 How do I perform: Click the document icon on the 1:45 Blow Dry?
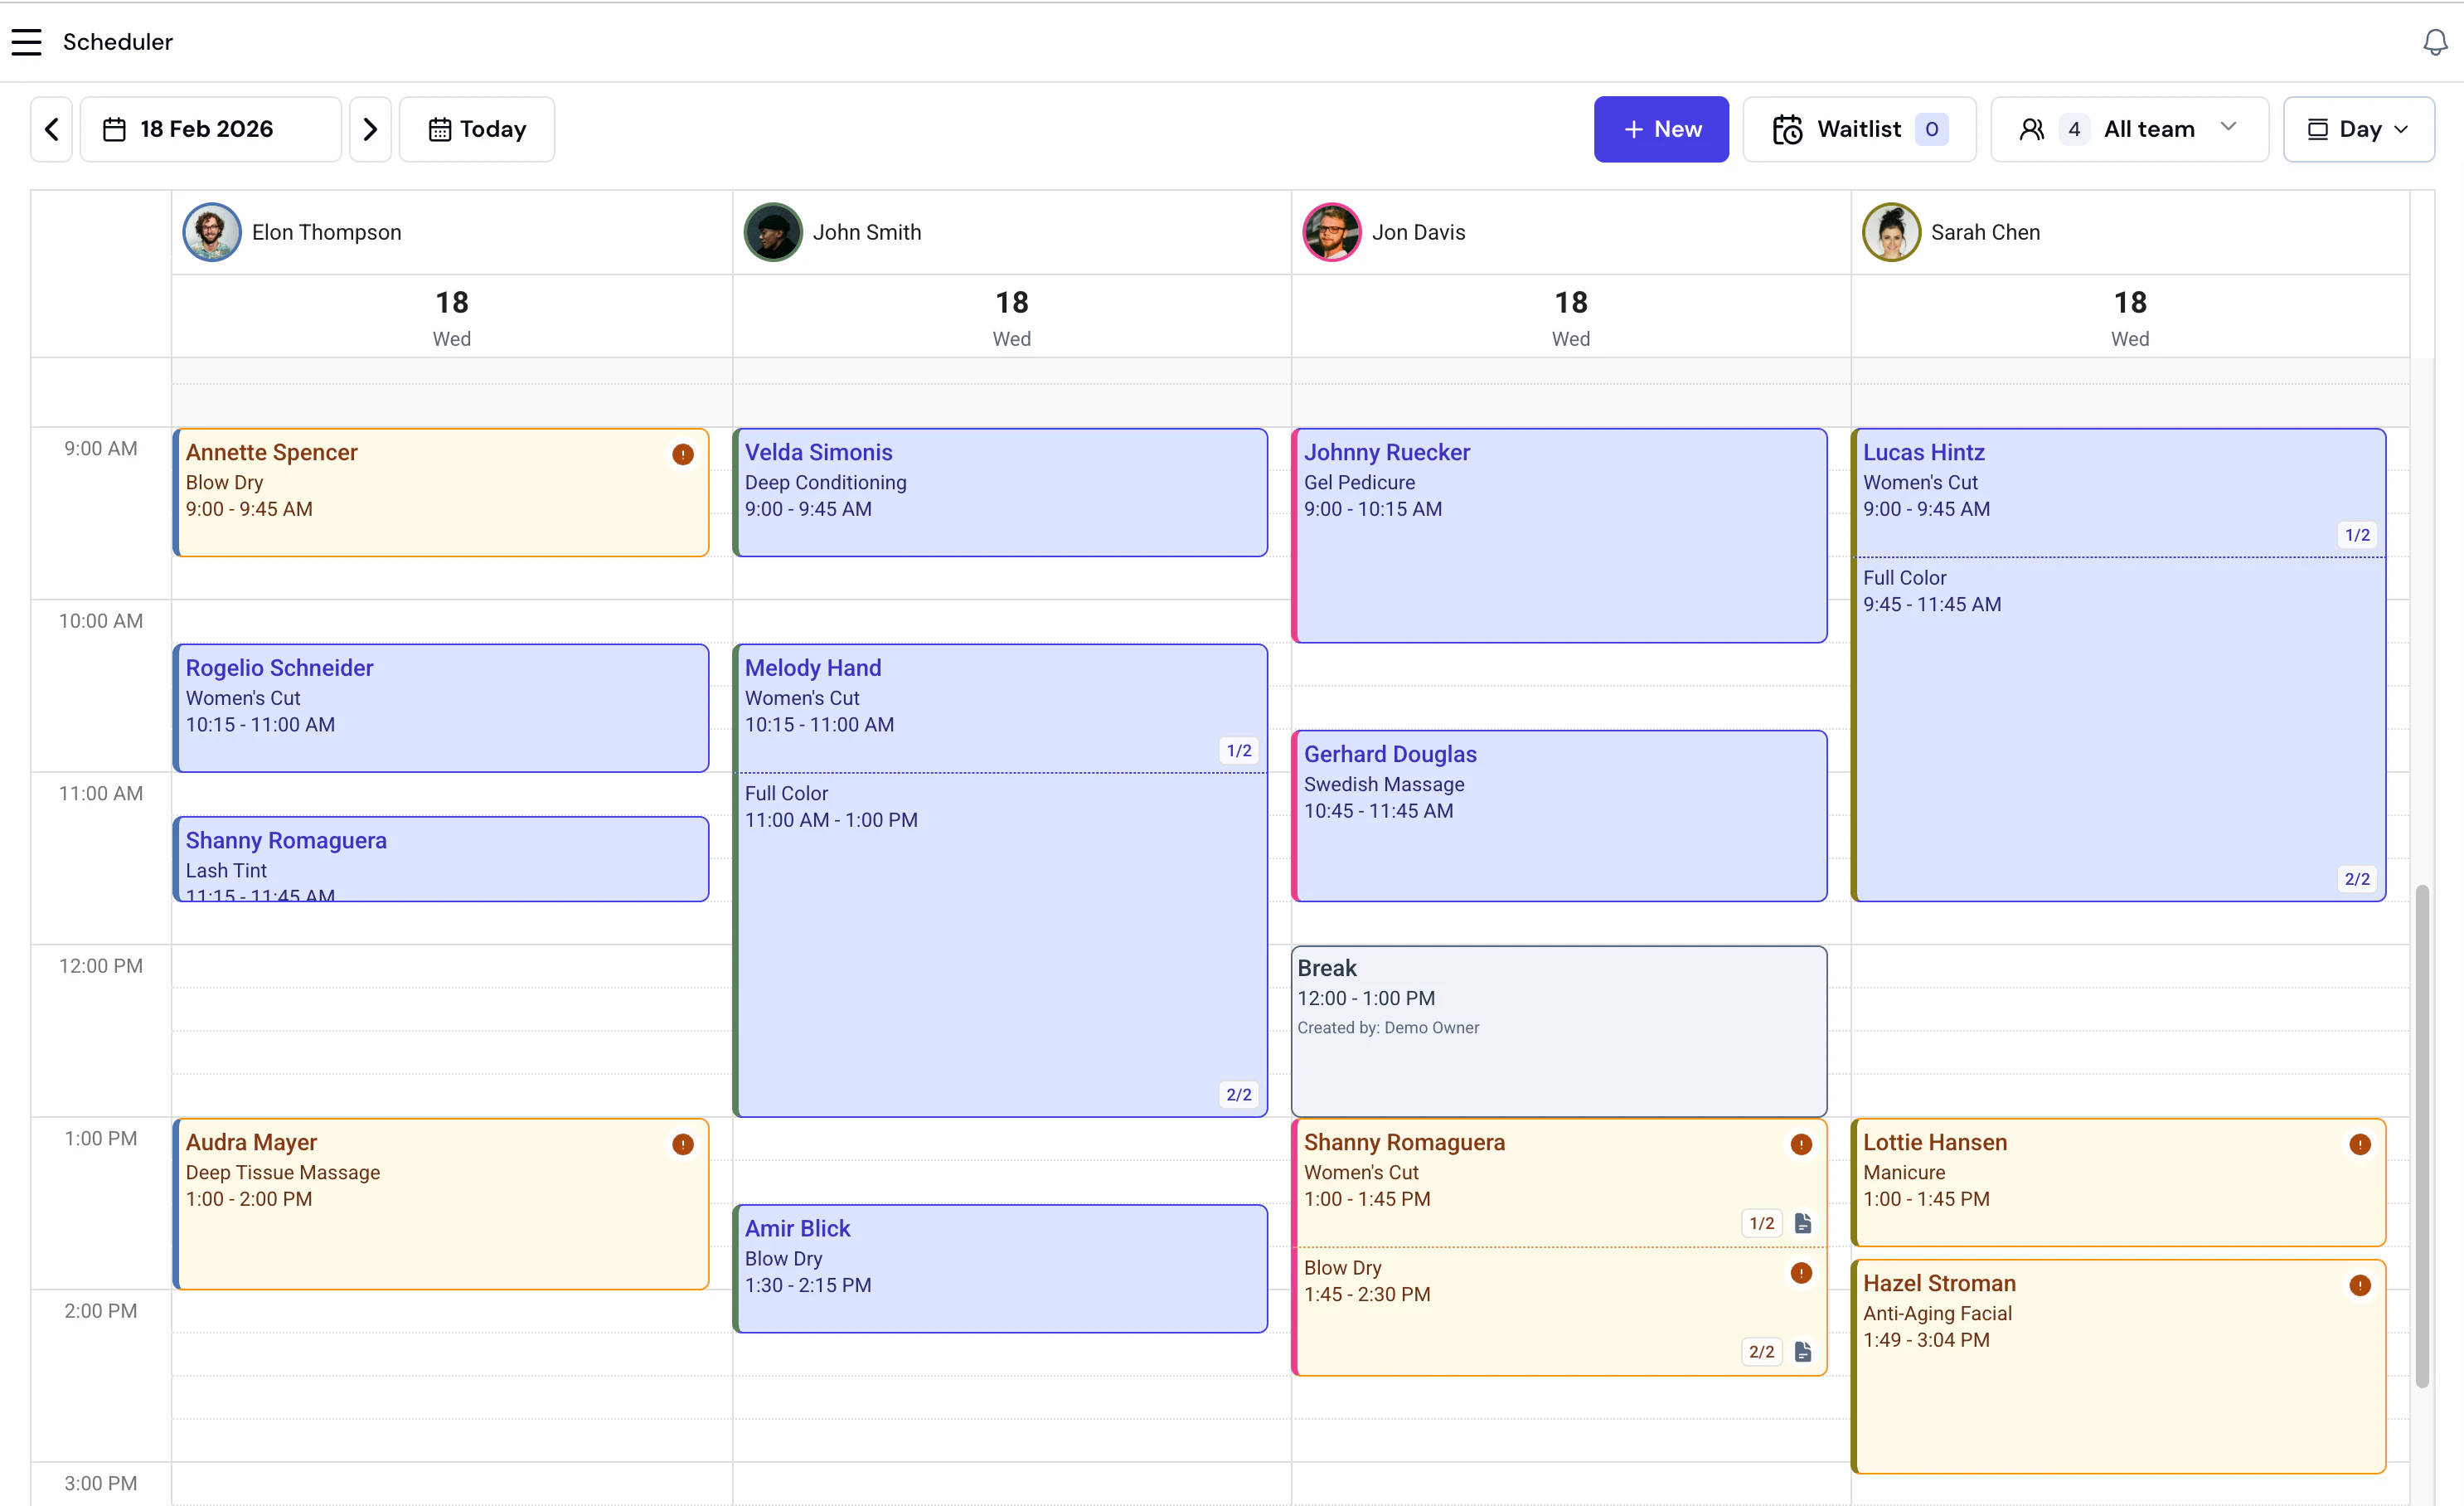pyautogui.click(x=1804, y=1351)
